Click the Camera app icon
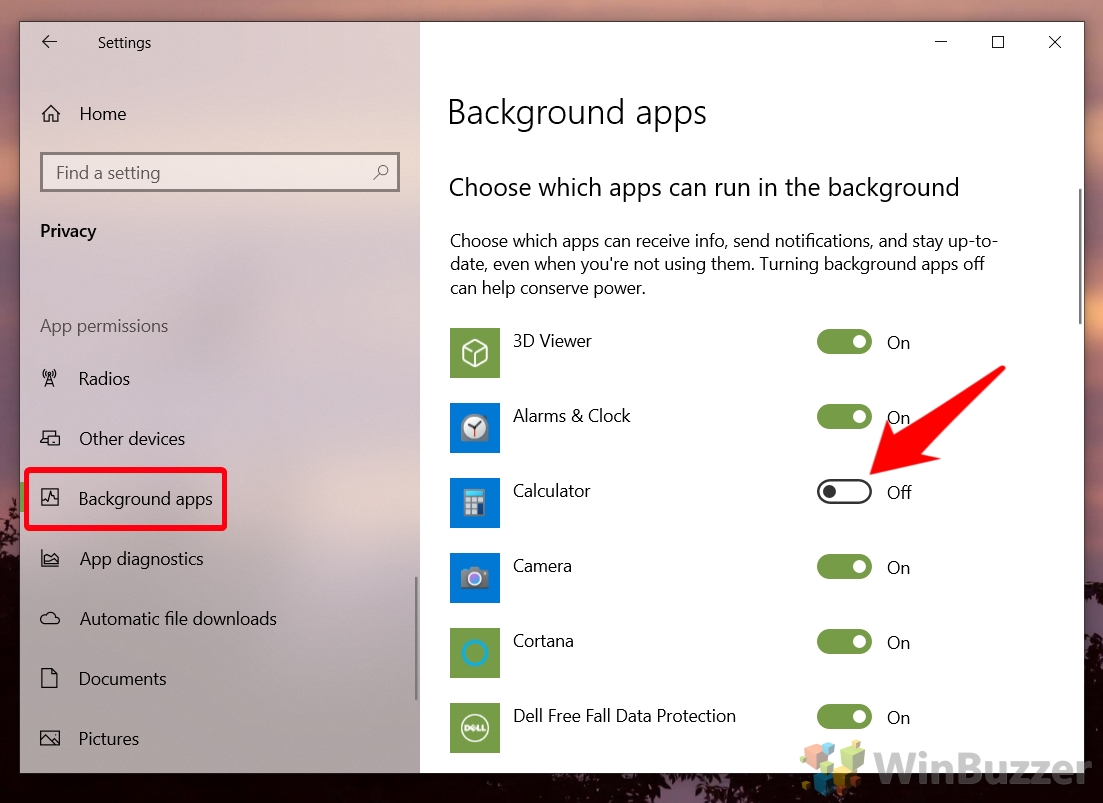The image size is (1103, 803). click(475, 578)
